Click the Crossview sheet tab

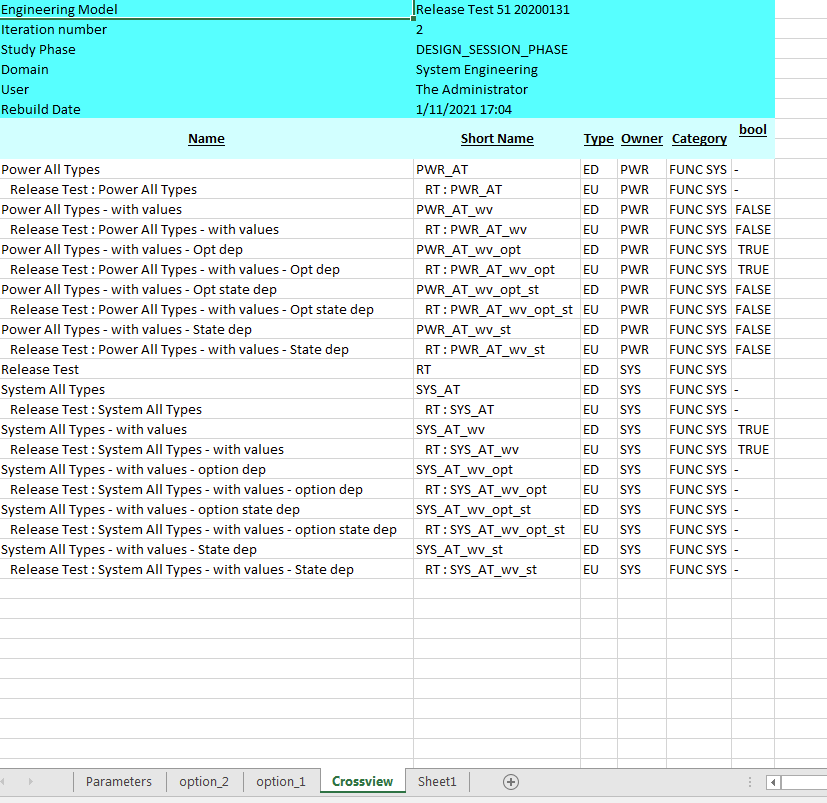pos(360,781)
